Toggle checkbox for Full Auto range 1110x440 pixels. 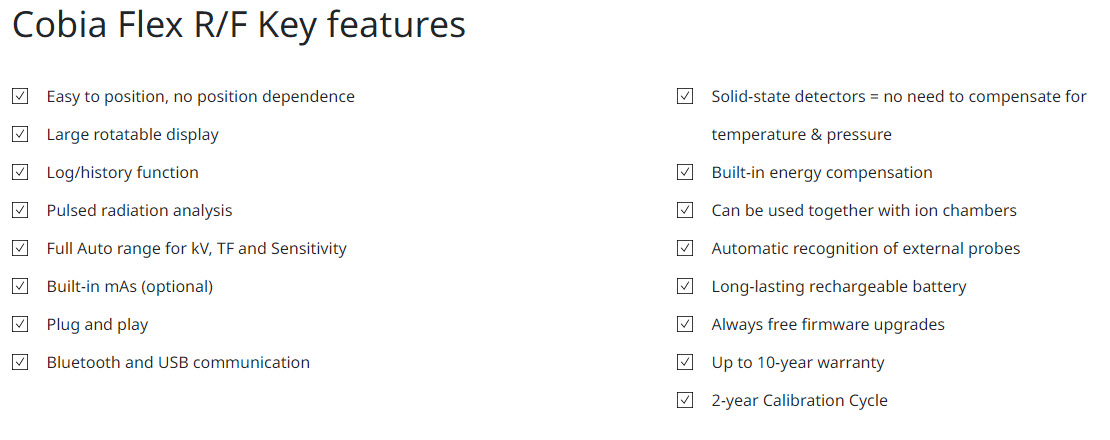pyautogui.click(x=20, y=249)
